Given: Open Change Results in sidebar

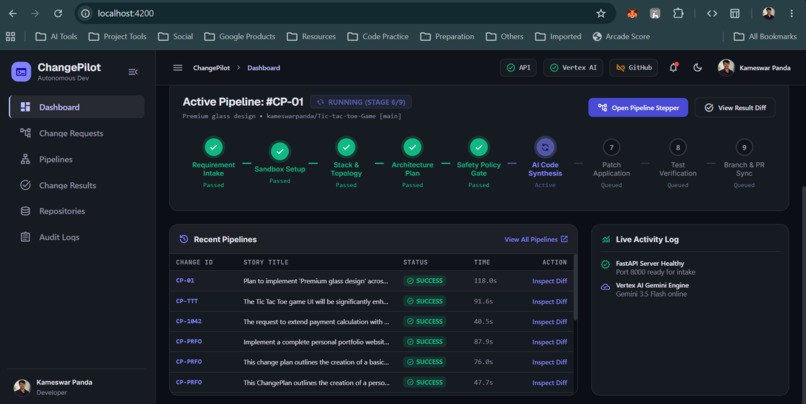Looking at the screenshot, I should (77, 185).
